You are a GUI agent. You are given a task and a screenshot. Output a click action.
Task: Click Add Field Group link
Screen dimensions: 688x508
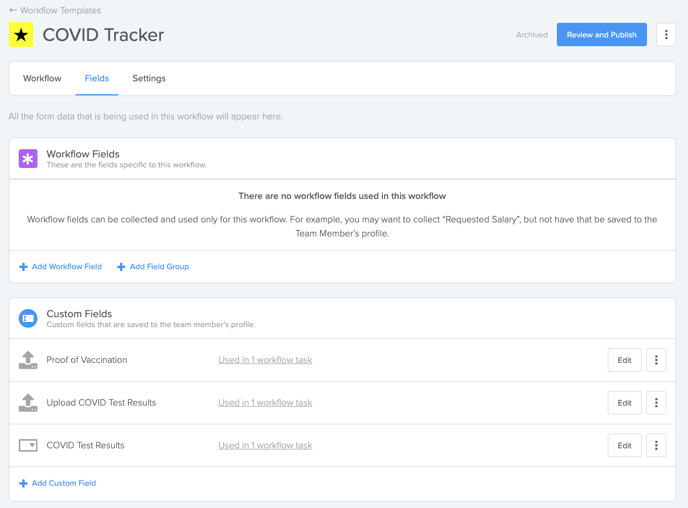[153, 267]
